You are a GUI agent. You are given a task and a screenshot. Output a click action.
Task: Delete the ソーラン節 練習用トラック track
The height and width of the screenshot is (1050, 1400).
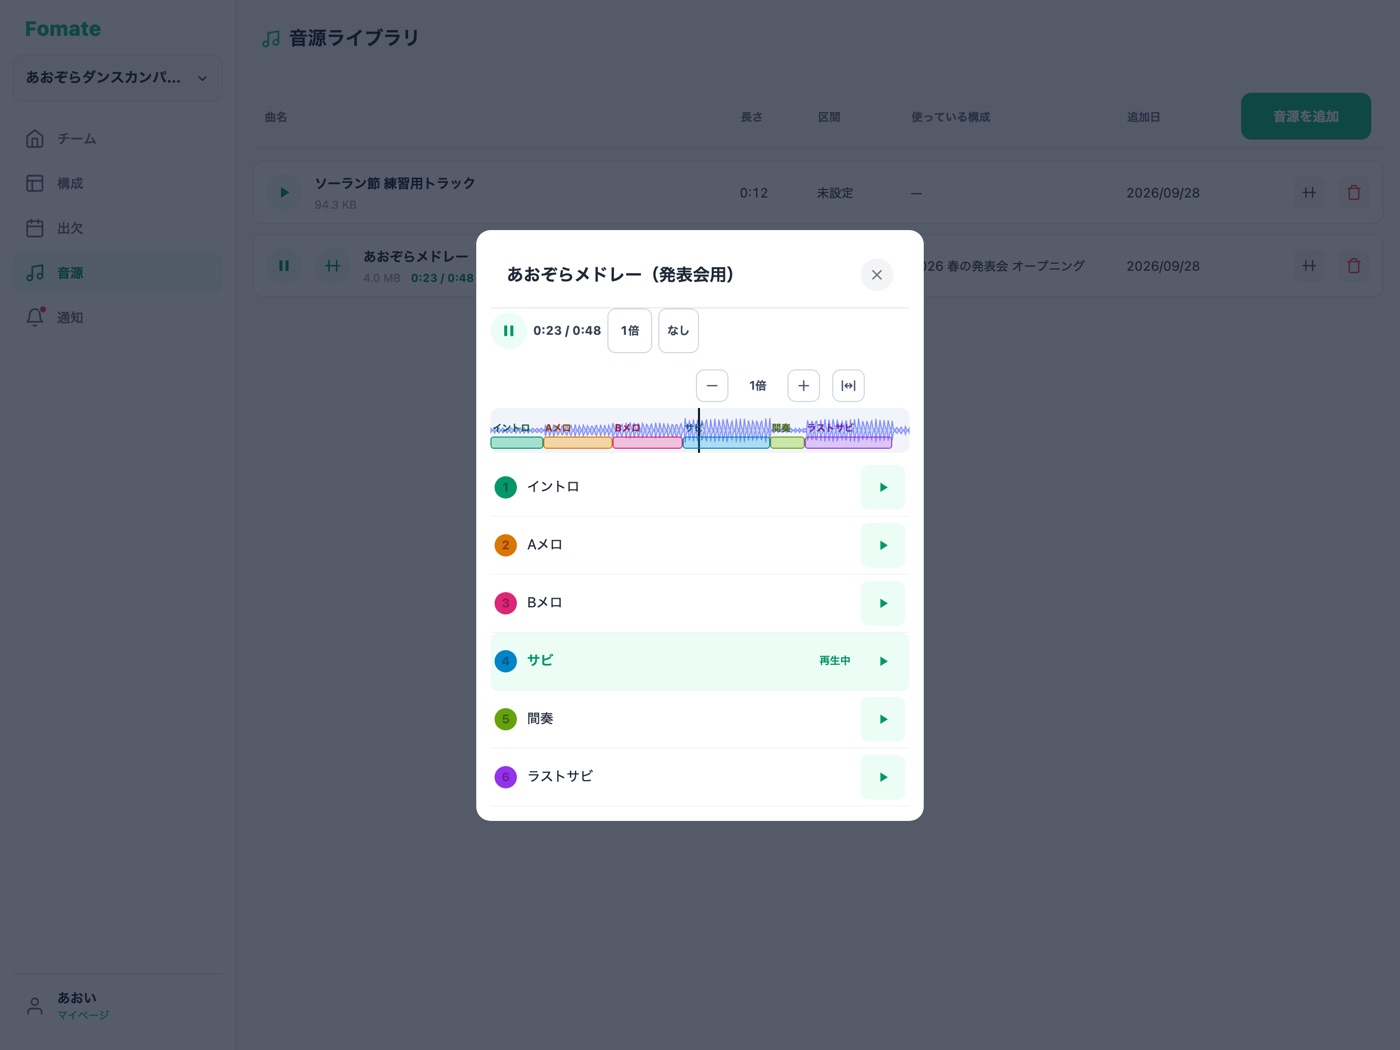point(1354,193)
